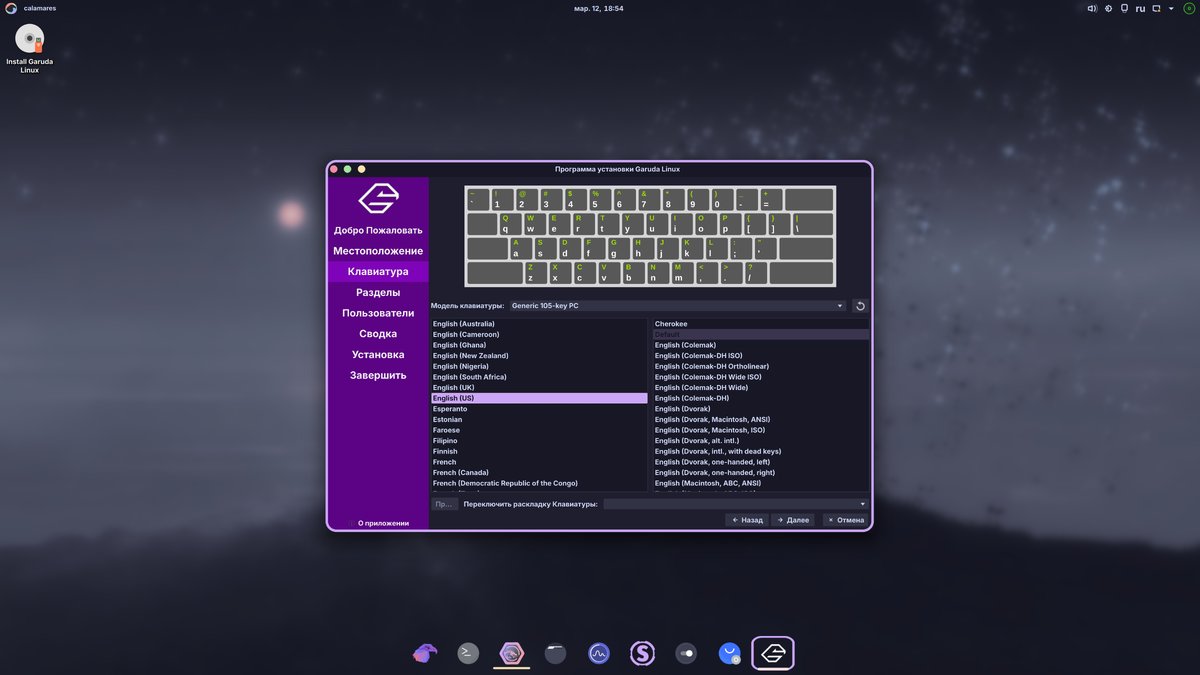Go to the Разделы step in sidebar
This screenshot has width=1200, height=675.
point(378,292)
